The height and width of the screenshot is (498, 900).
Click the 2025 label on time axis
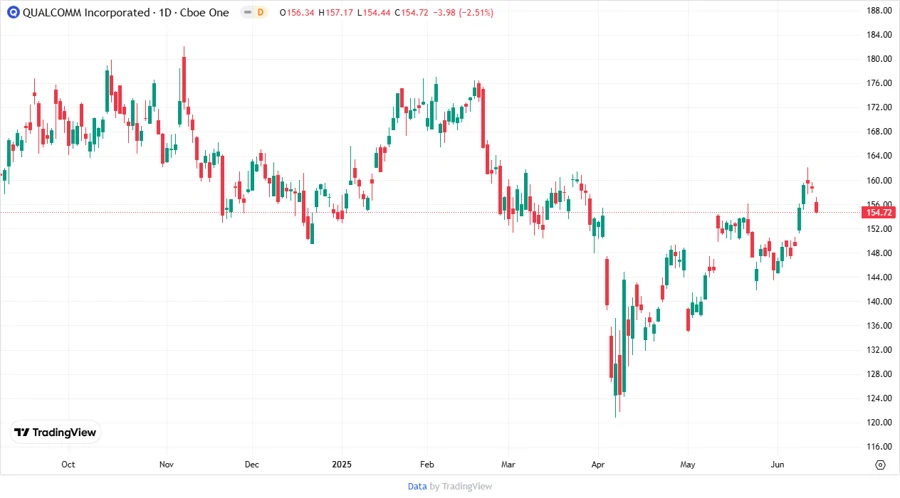342,464
